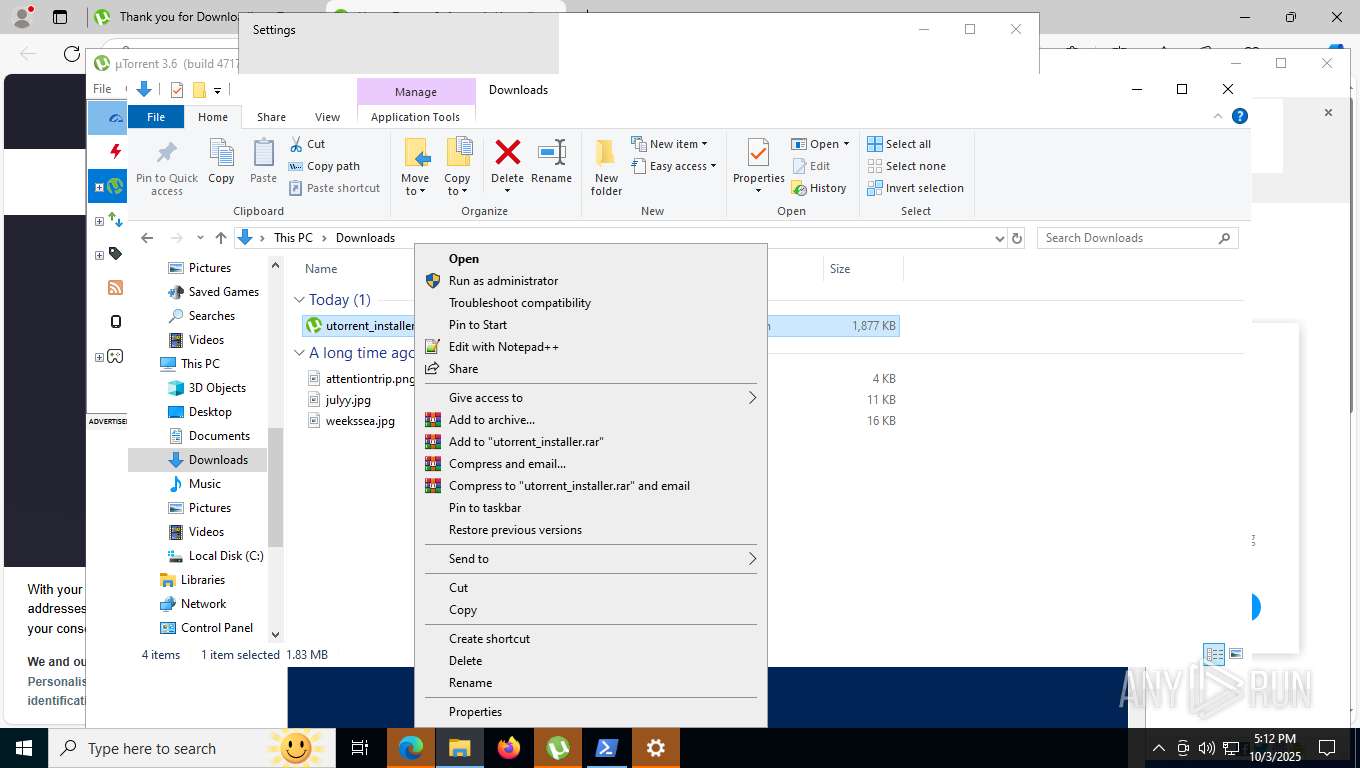Image resolution: width=1360 pixels, height=768 pixels.
Task: Open recent locations dropdown arrow
Action: [200, 238]
